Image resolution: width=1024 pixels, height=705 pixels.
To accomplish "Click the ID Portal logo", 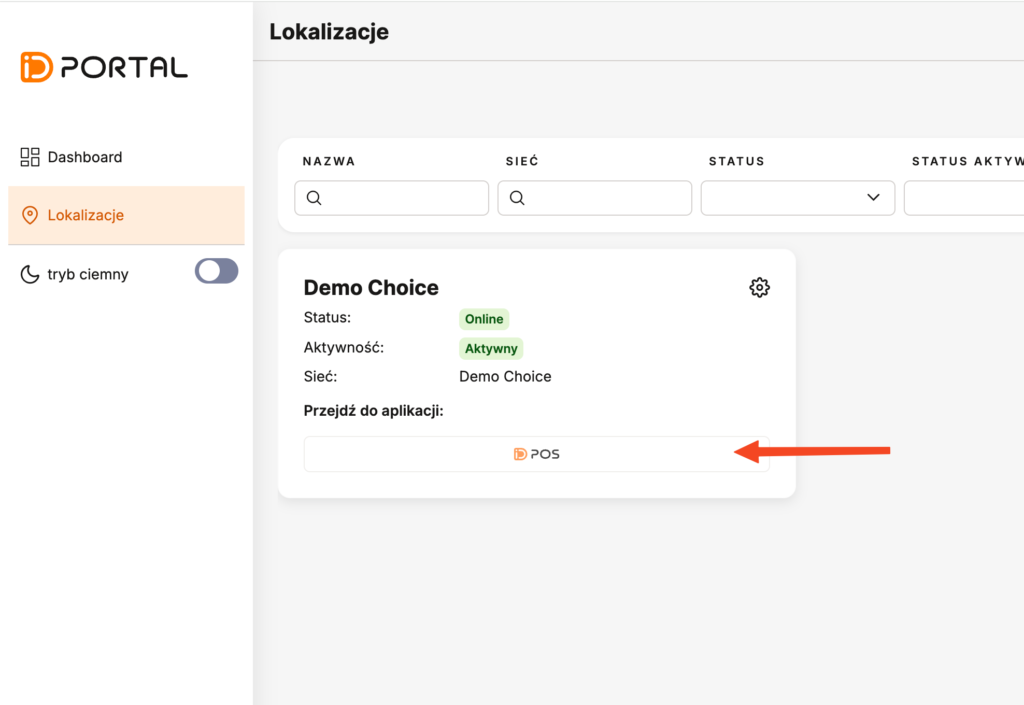I will [x=104, y=67].
